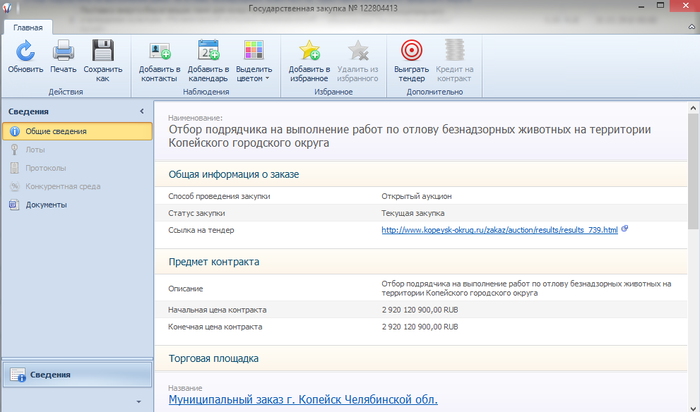Click the Сохранить как floppy disk icon

tap(102, 52)
